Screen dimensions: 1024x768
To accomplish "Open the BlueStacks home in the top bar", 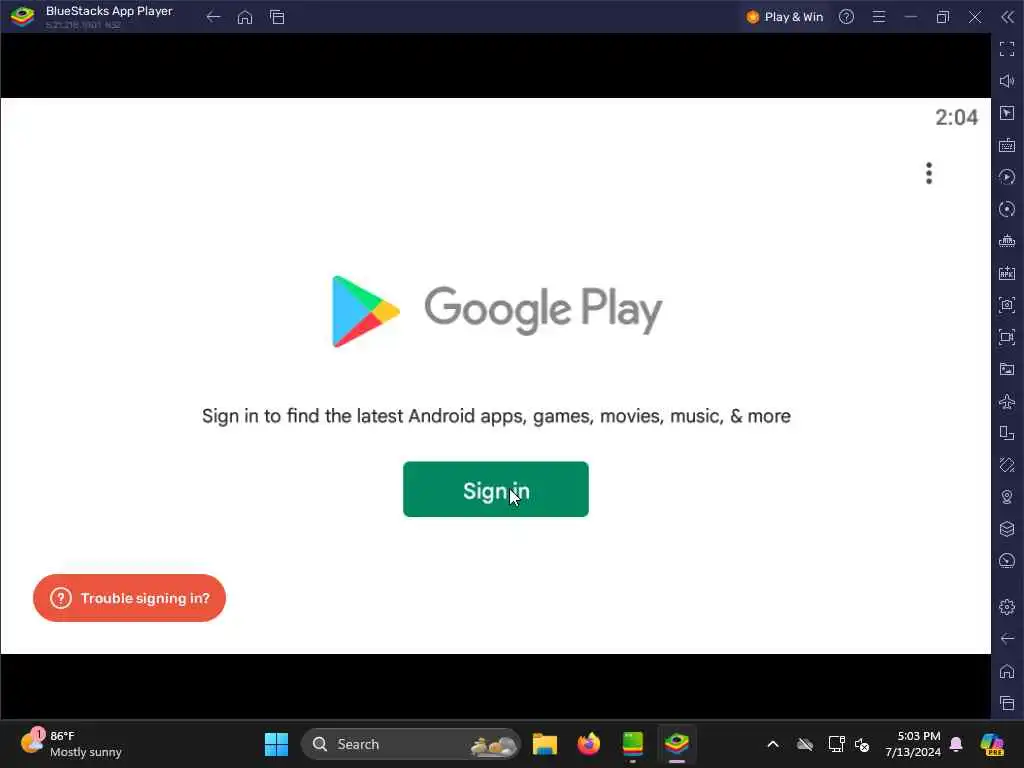I will click(x=245, y=17).
